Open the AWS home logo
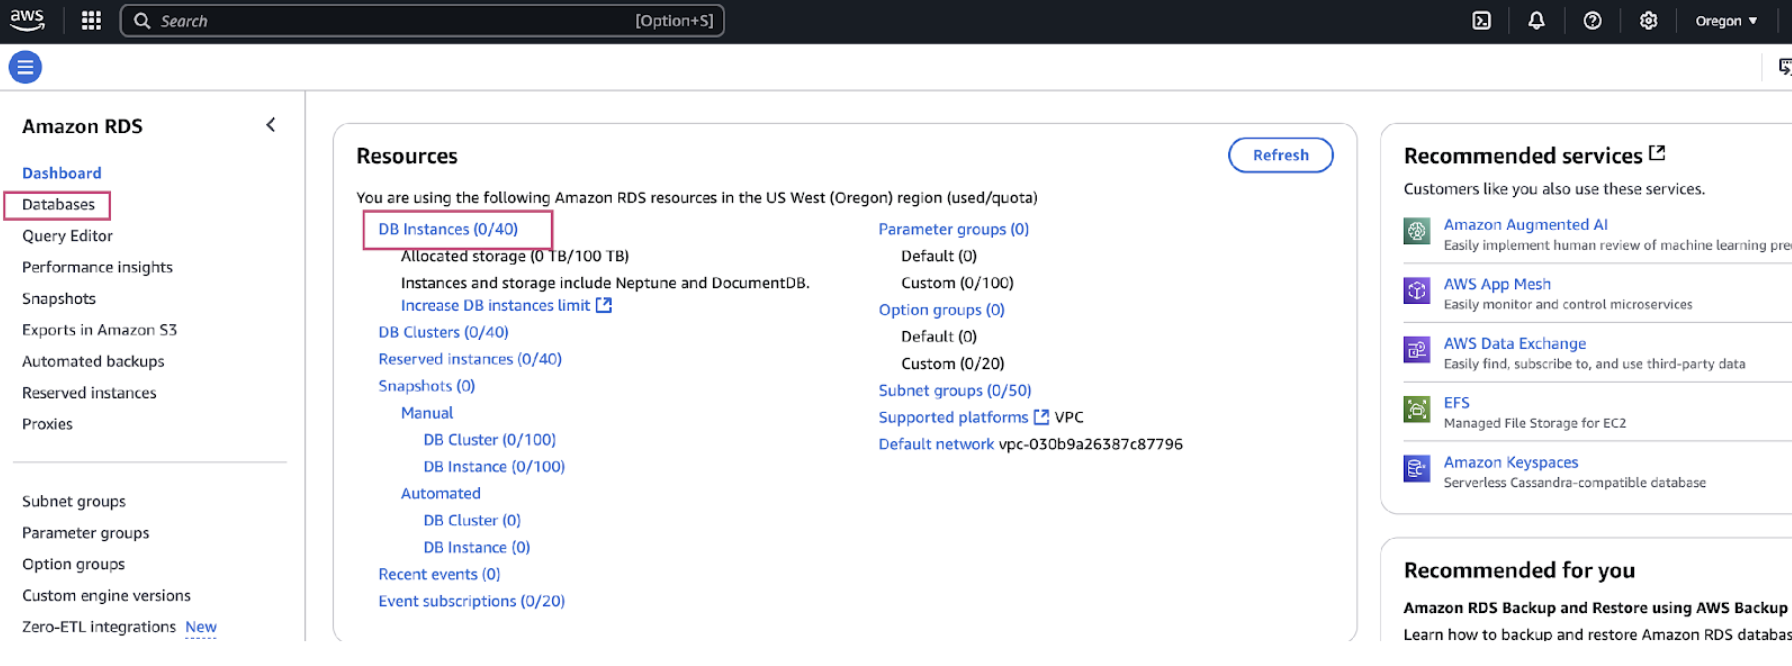The height and width of the screenshot is (666, 1792). click(x=27, y=20)
